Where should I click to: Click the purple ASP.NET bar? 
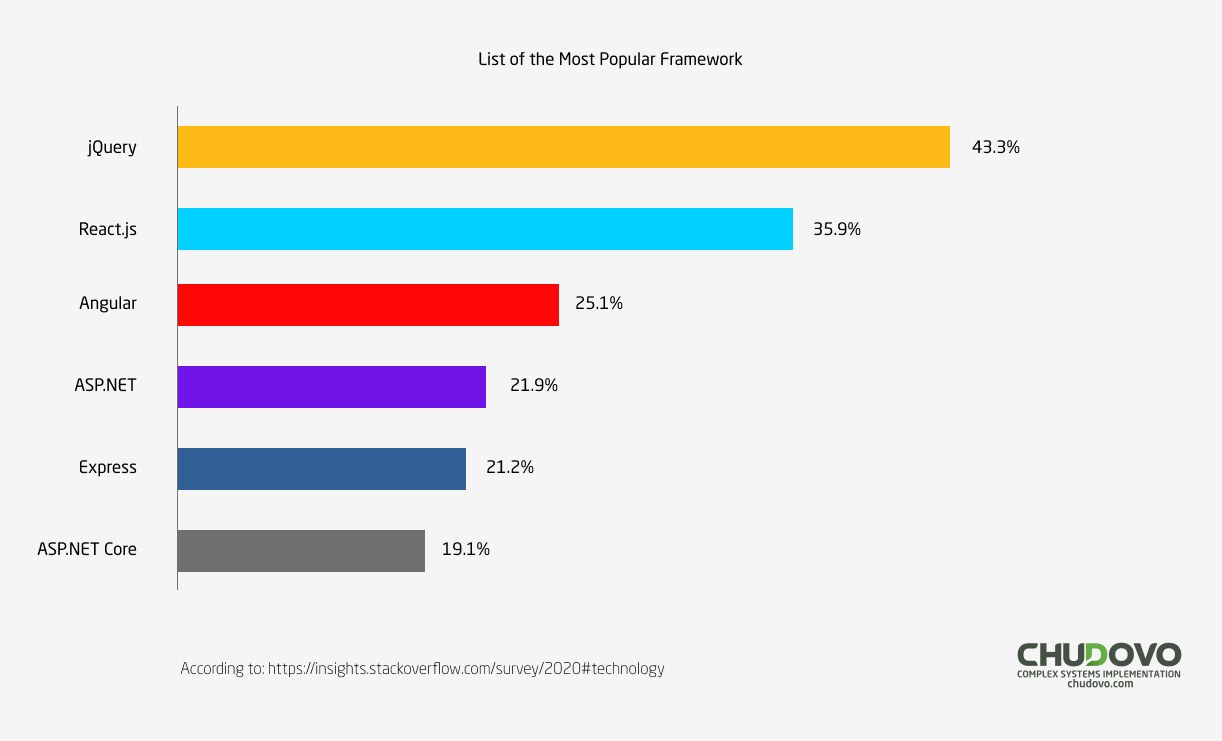331,387
